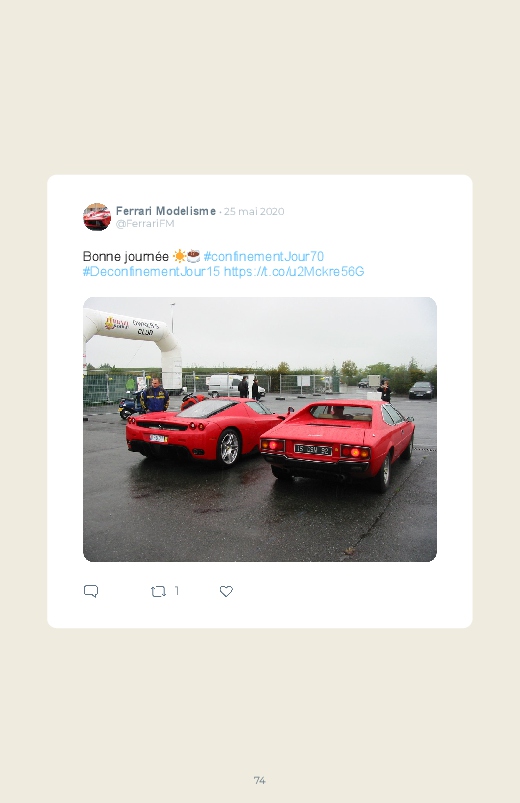Click the 25 mai 2020 date
The image size is (520, 803).
click(x=254, y=212)
